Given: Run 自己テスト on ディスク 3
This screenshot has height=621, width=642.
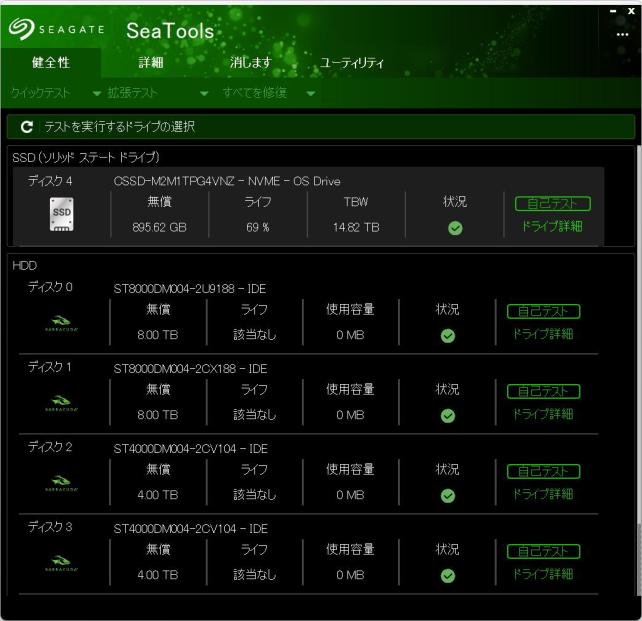Looking at the screenshot, I should [x=543, y=551].
